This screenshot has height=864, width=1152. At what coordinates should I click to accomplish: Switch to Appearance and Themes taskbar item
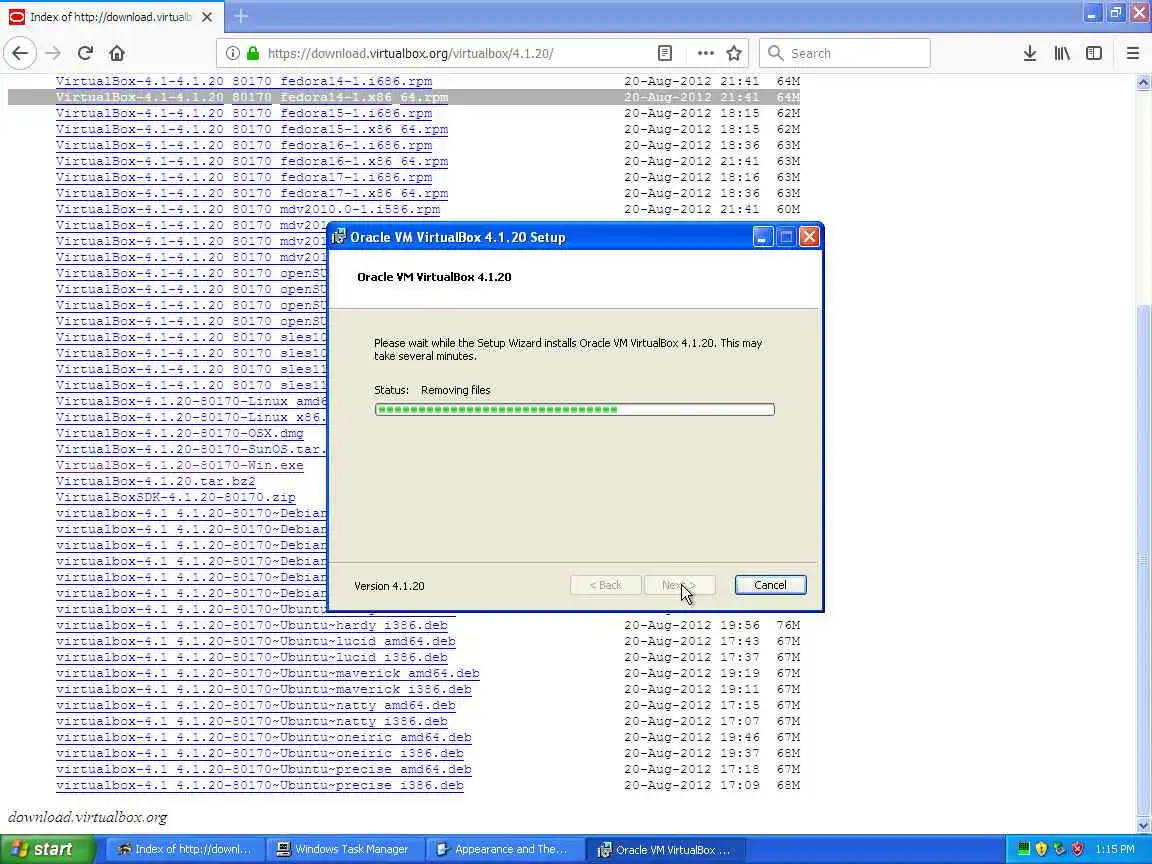[504, 849]
